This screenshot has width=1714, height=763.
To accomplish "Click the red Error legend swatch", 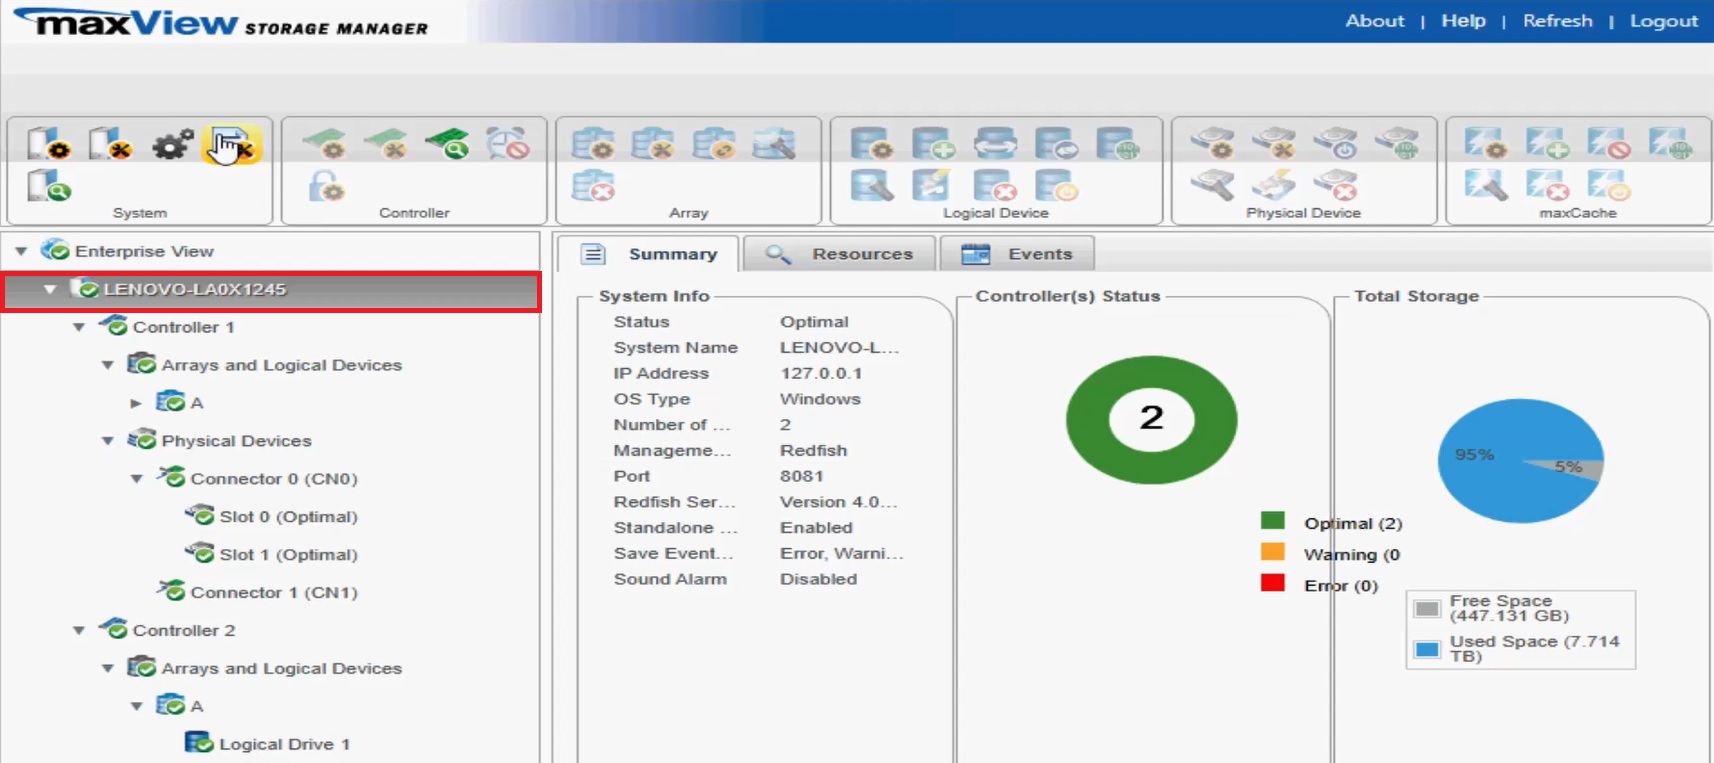I will pos(1273,583).
